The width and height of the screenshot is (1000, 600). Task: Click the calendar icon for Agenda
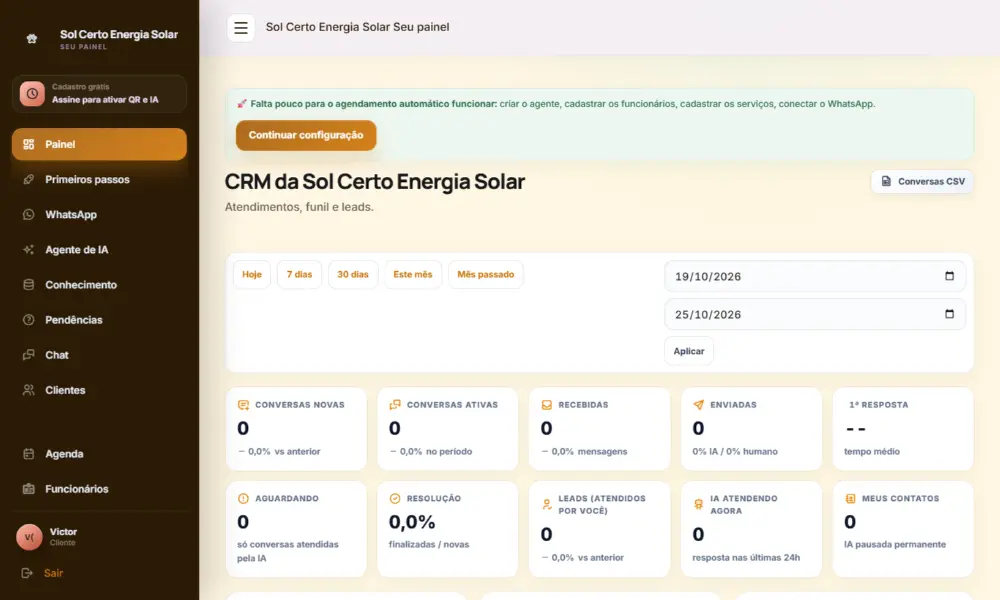pos(29,453)
